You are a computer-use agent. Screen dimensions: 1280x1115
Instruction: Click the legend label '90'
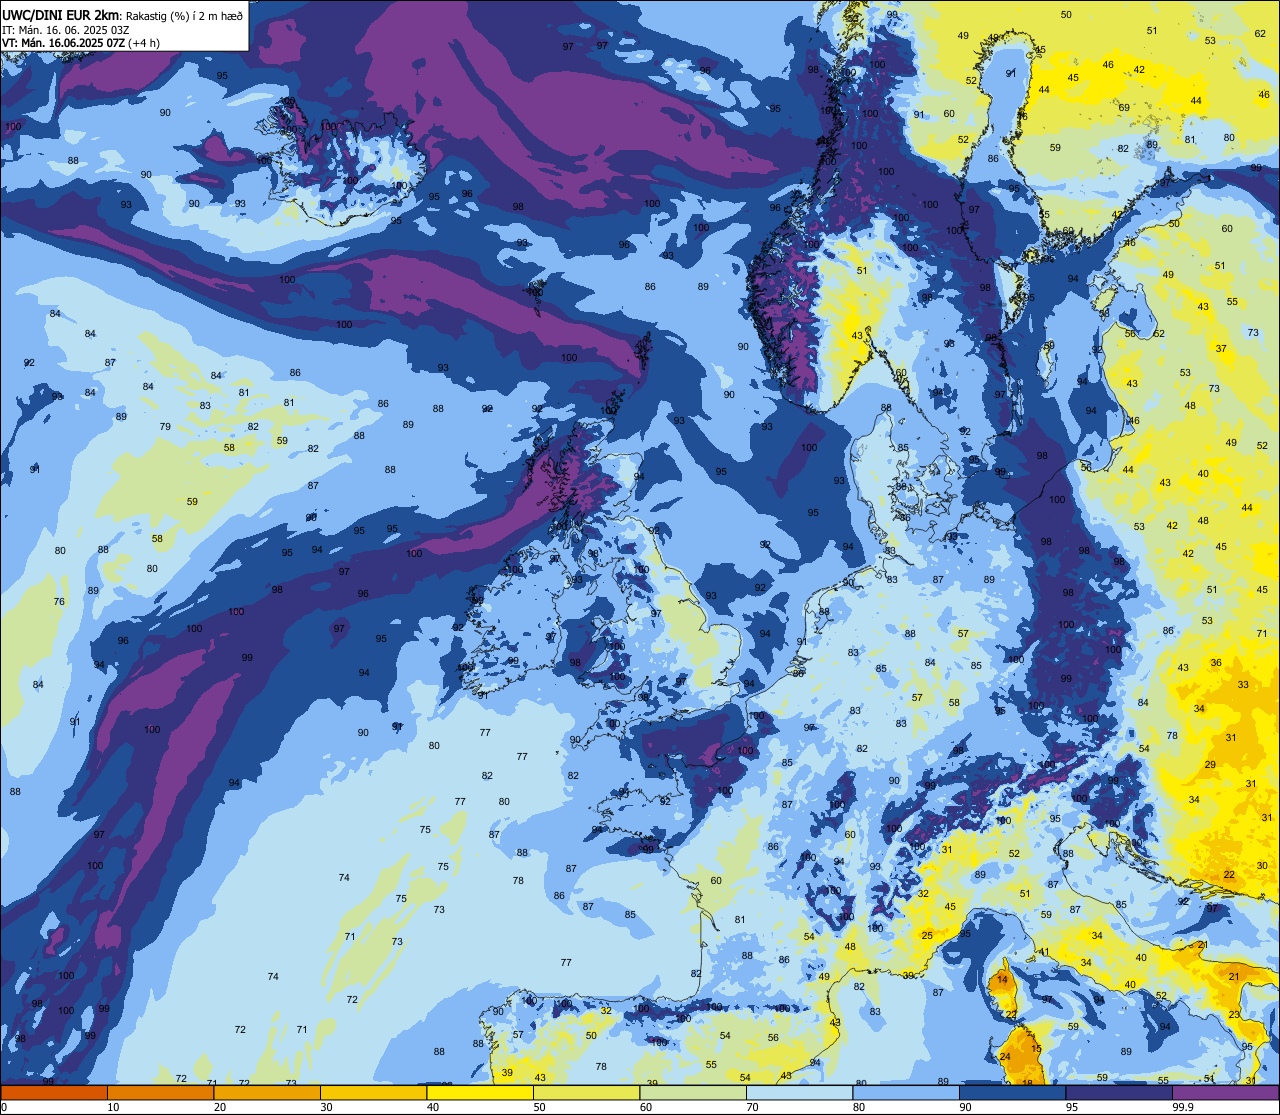coord(965,1107)
